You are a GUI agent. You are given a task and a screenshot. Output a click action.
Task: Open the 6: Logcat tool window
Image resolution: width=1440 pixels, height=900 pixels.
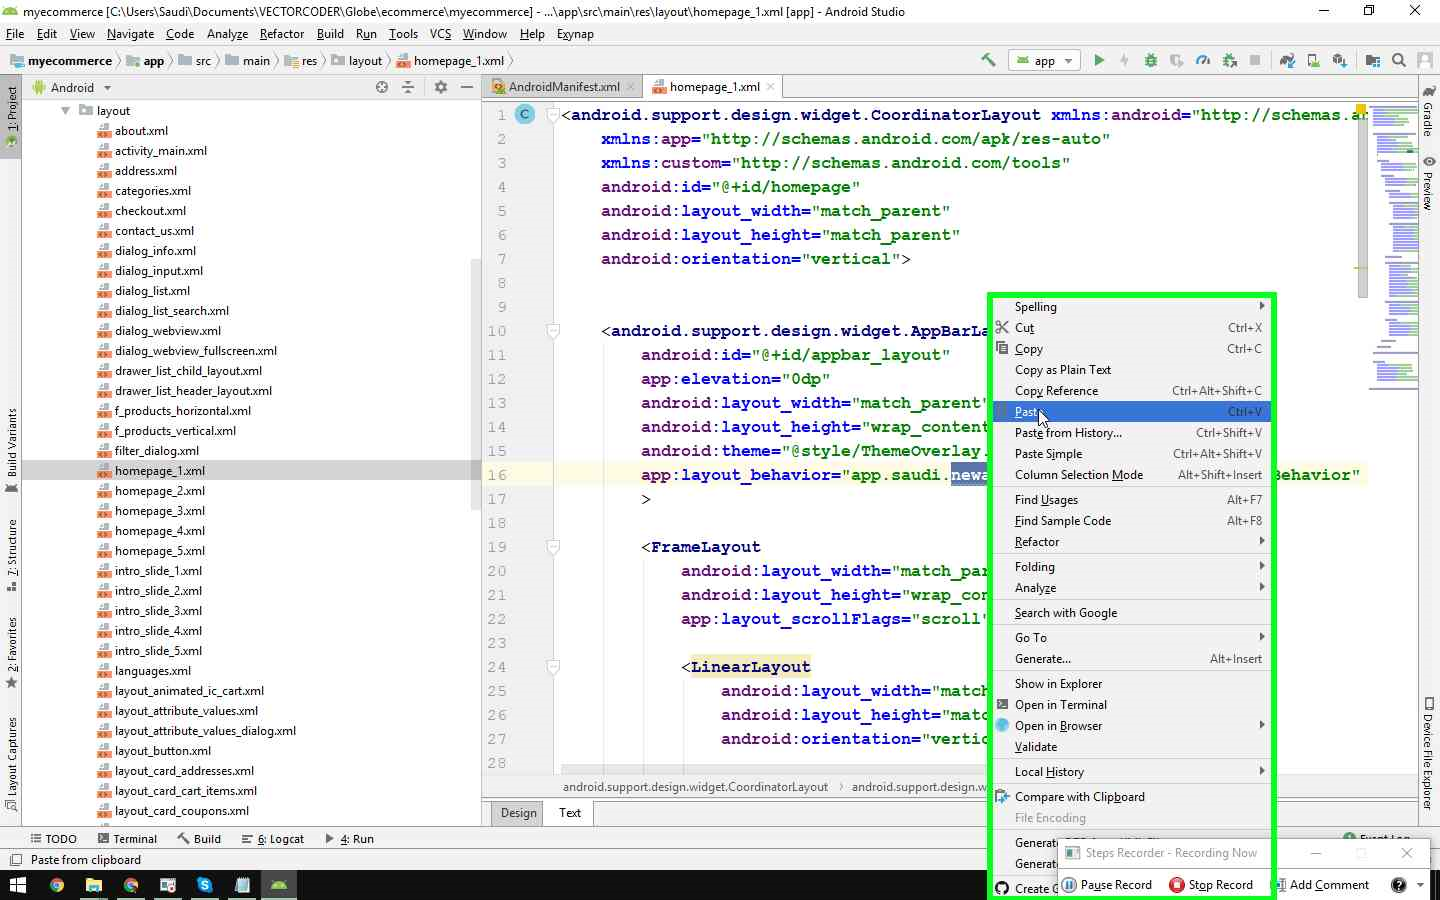click(x=272, y=839)
